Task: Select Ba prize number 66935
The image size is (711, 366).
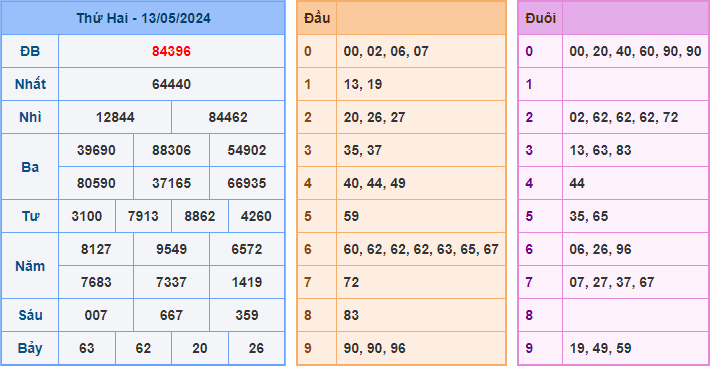Action: coord(247,183)
